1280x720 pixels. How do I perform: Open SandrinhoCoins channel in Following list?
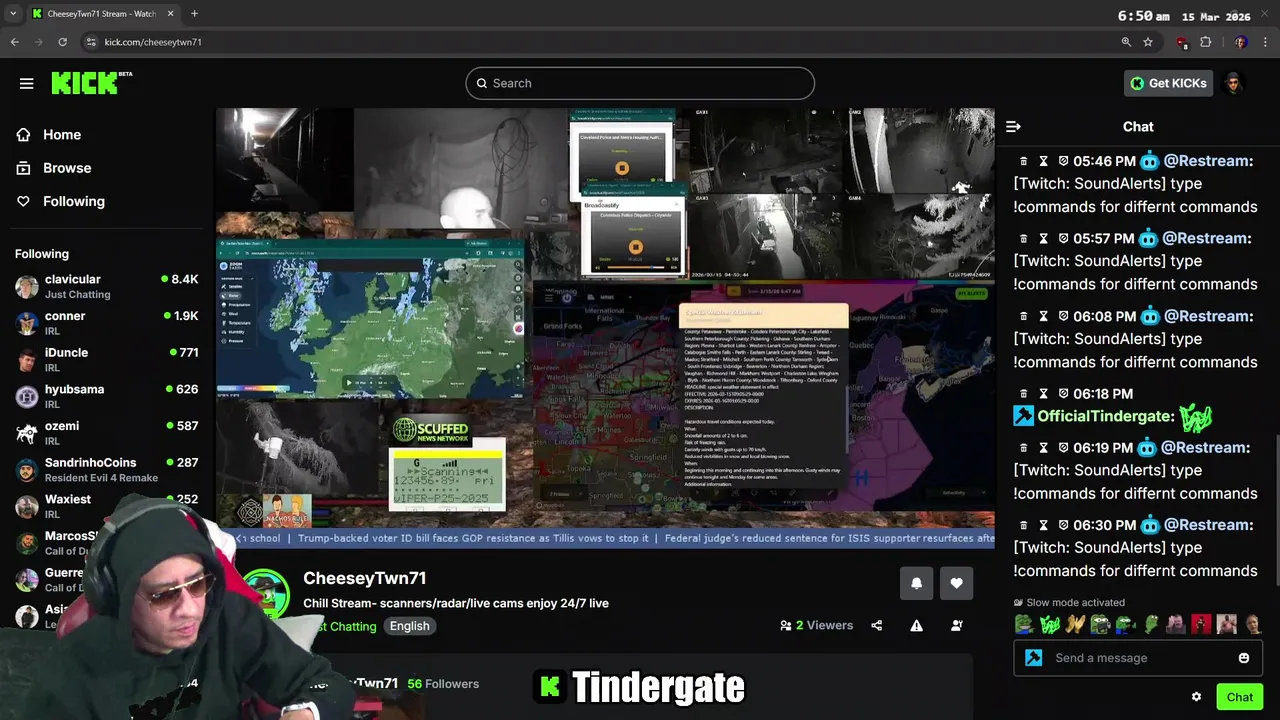click(x=107, y=470)
